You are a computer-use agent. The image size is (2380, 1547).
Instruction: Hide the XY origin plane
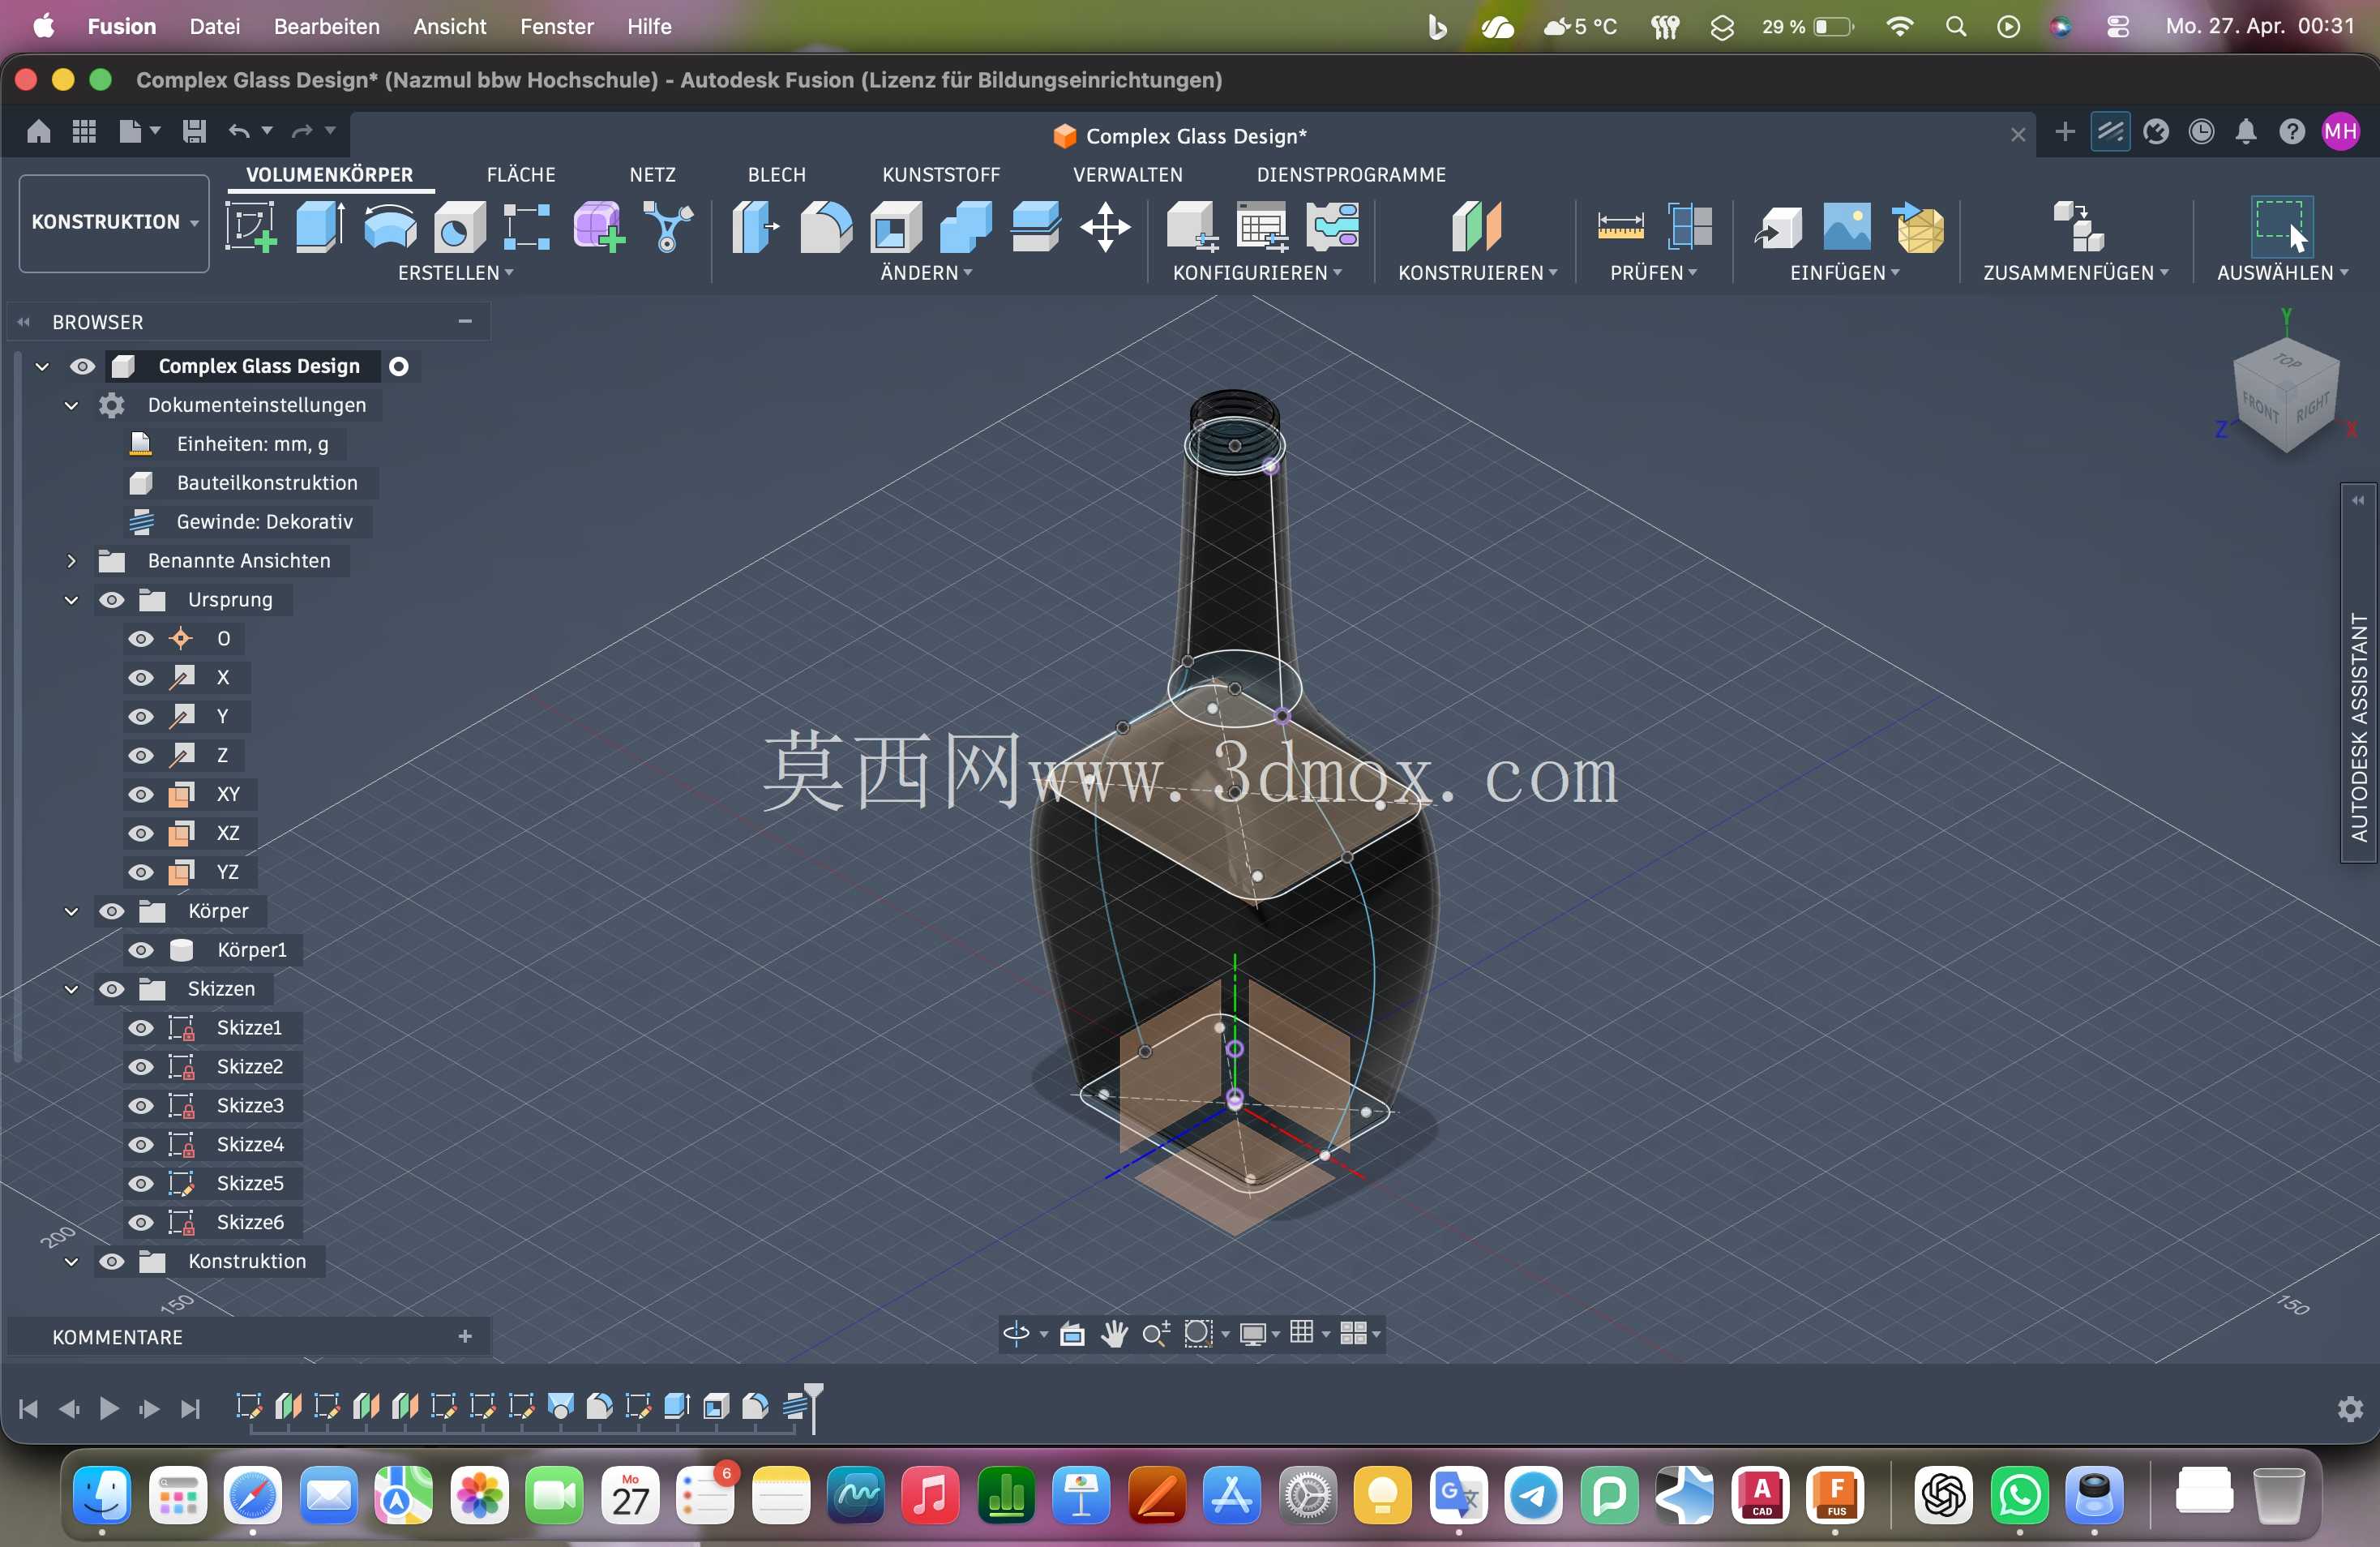coord(141,794)
